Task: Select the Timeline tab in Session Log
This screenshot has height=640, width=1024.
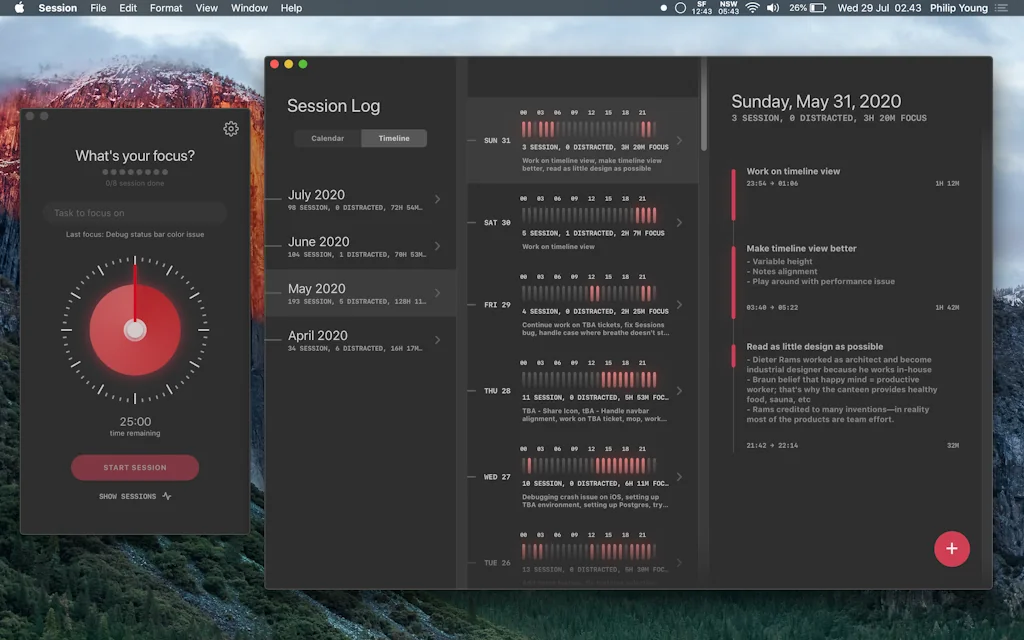Action: pyautogui.click(x=393, y=138)
